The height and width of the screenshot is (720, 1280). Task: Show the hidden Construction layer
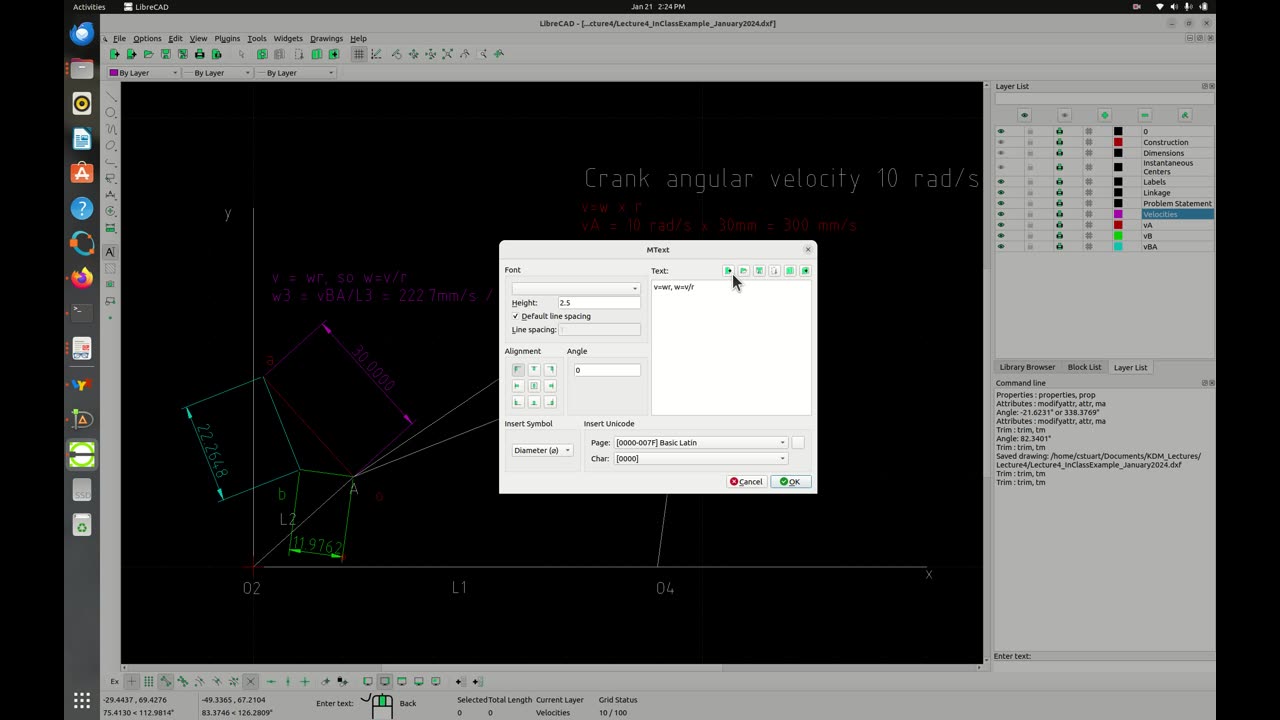point(1000,142)
